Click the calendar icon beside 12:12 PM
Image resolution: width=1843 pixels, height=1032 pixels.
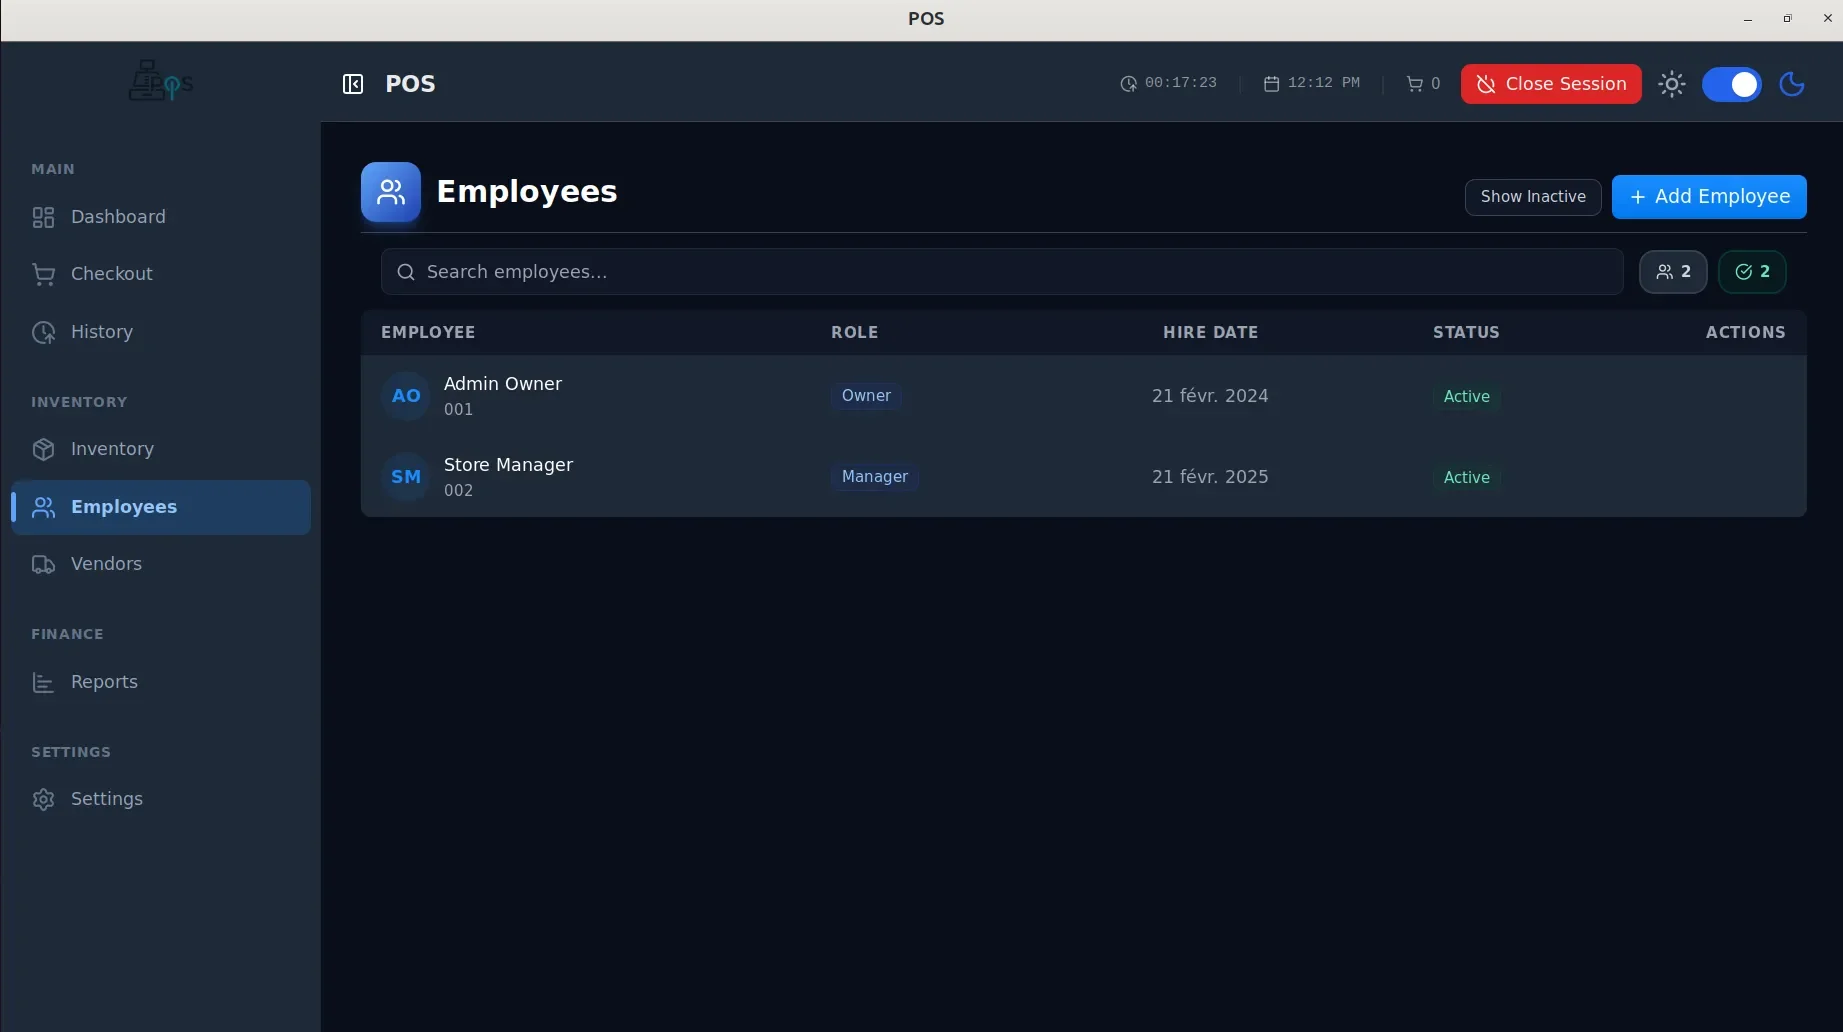point(1271,84)
